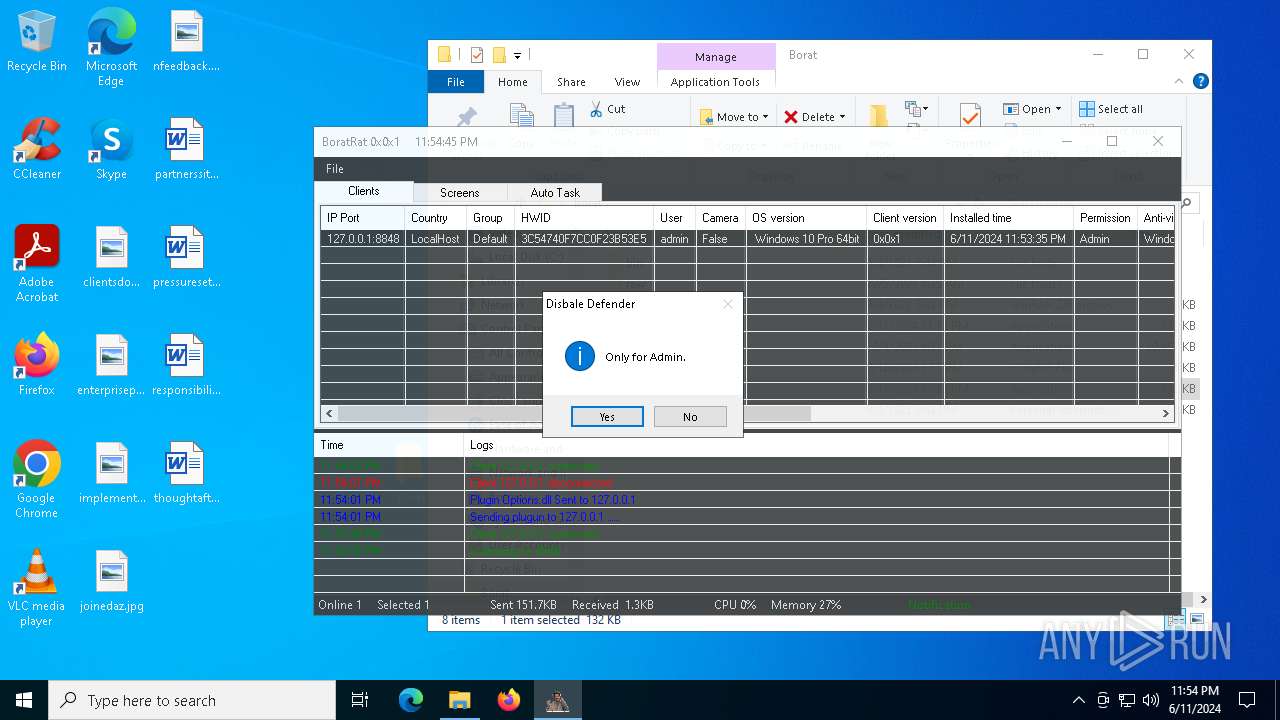Launch Google Chrome desktop shortcut

(37, 481)
